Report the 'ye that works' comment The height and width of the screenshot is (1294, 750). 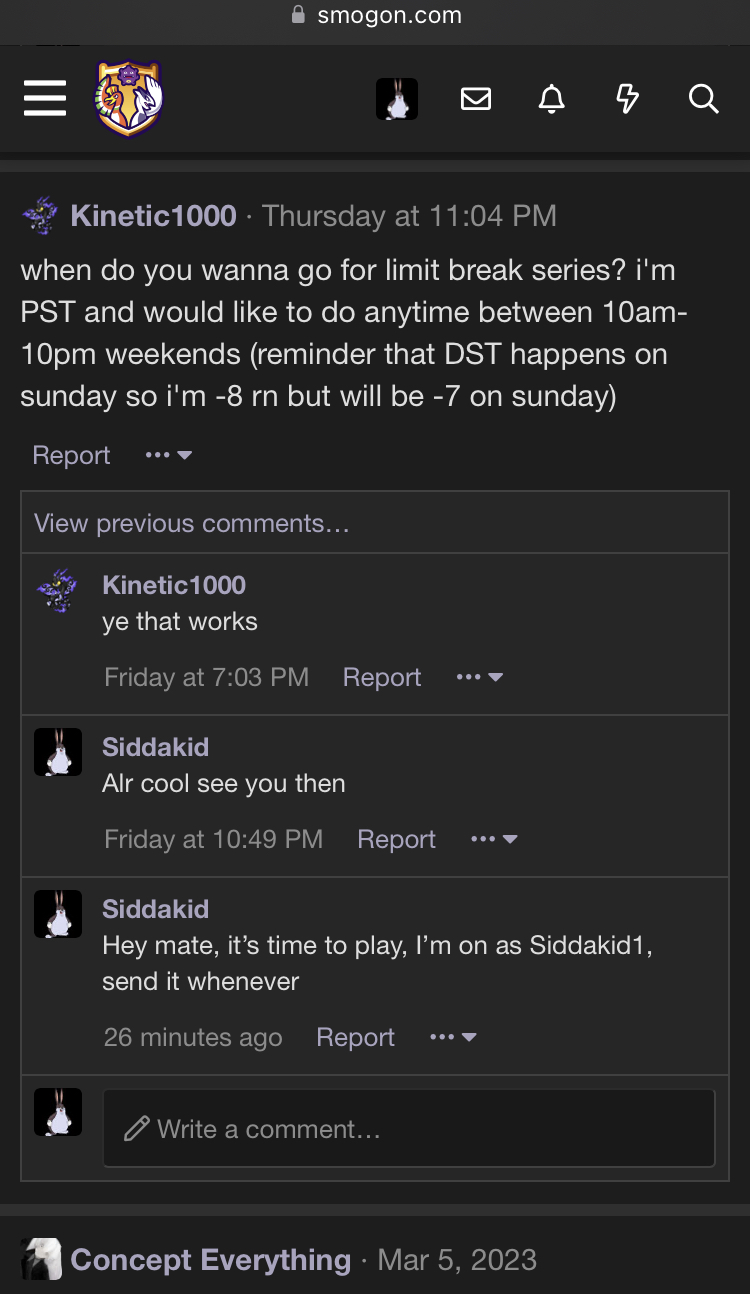tap(382, 677)
